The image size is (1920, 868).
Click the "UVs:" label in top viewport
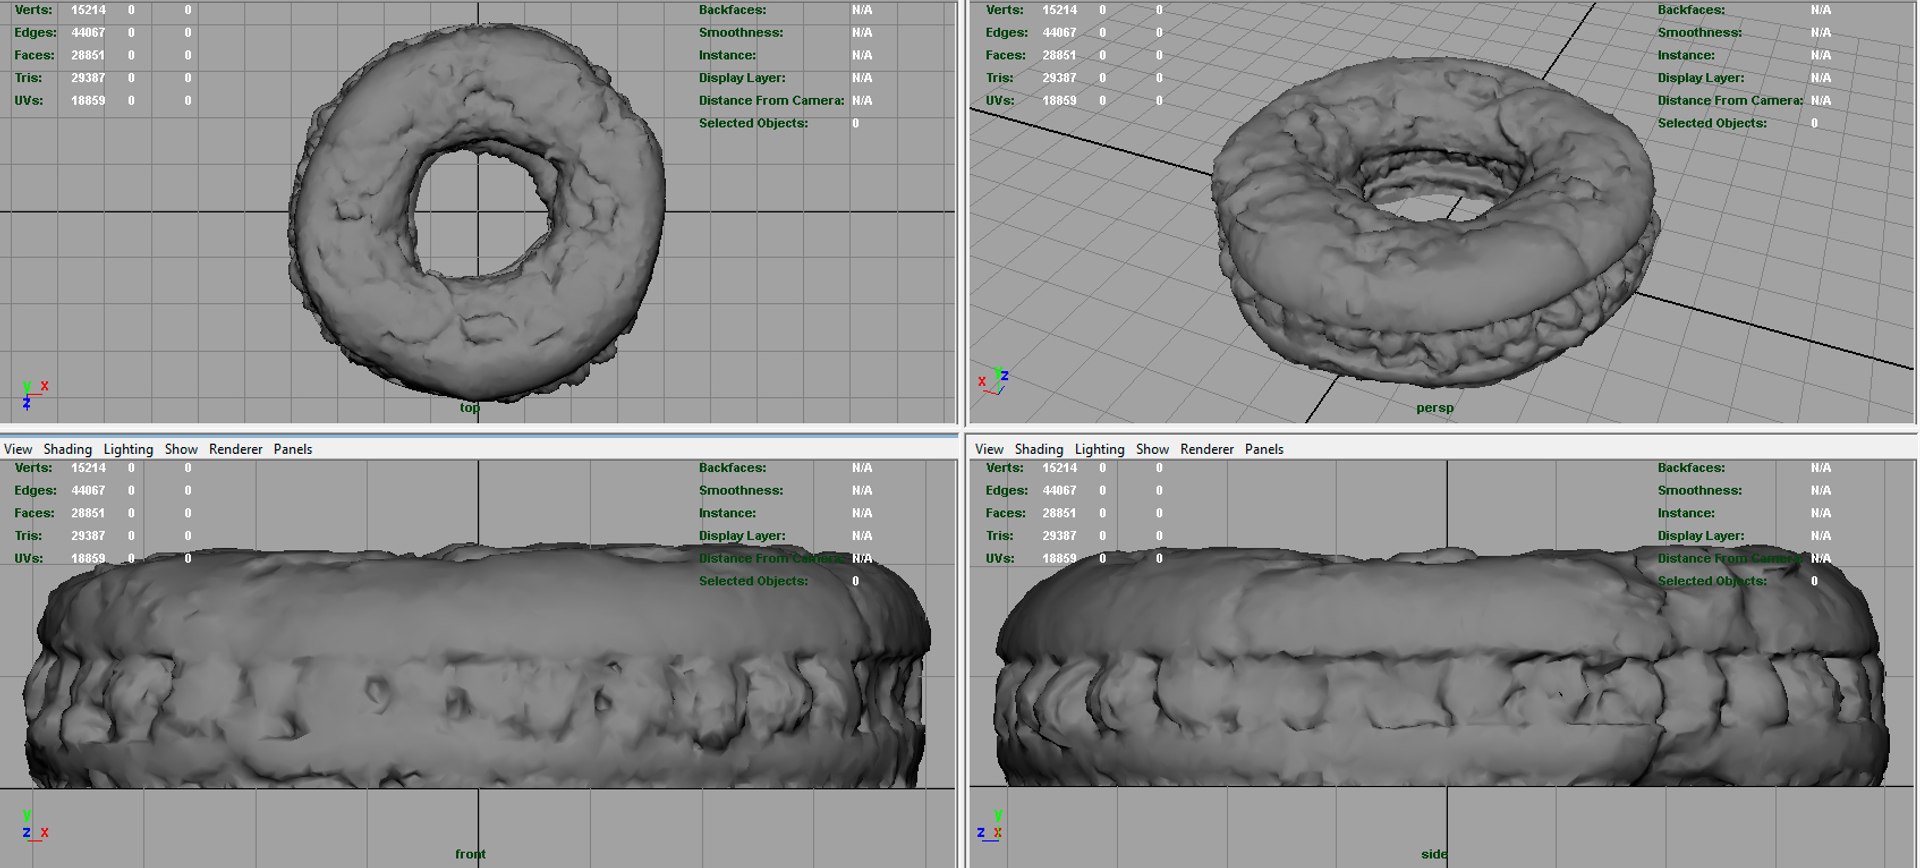pos(29,101)
